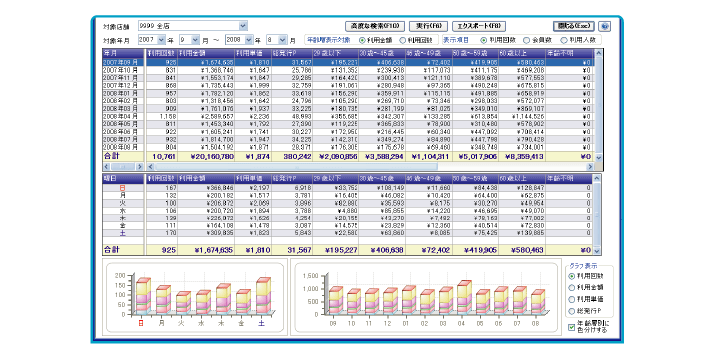Expand the start month dropdown
710x360 pixels.
pyautogui.click(x=195, y=40)
